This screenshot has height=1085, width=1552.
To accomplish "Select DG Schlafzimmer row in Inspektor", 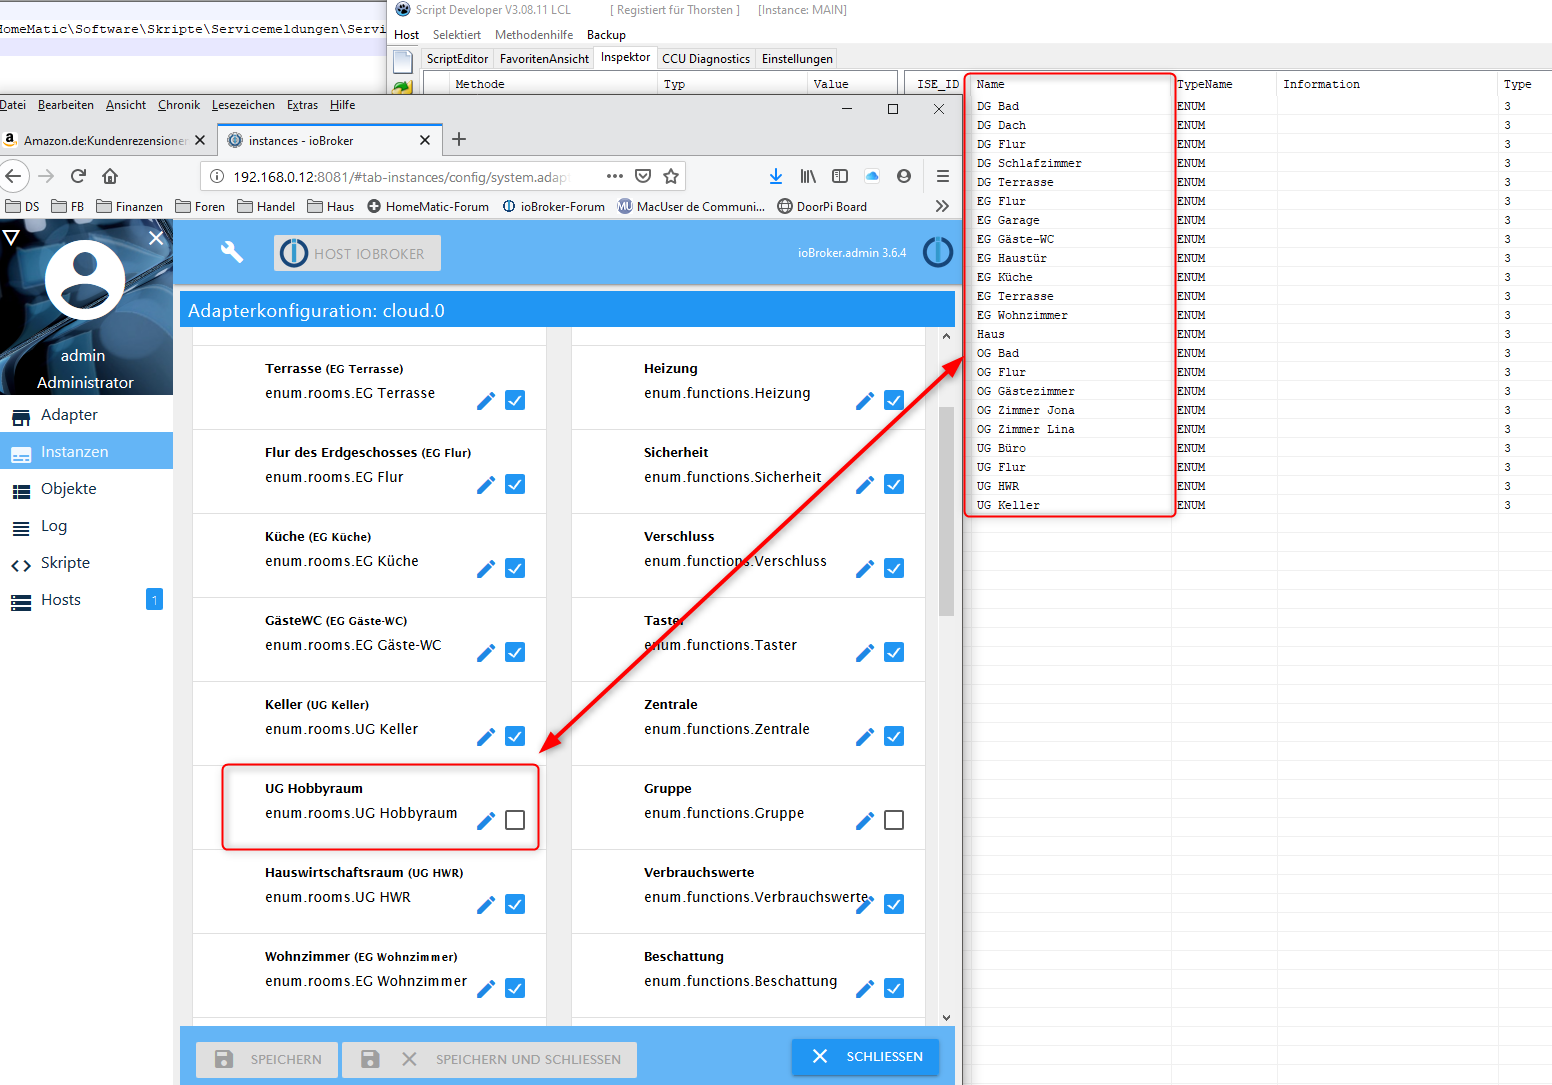I will click(x=1256, y=163).
